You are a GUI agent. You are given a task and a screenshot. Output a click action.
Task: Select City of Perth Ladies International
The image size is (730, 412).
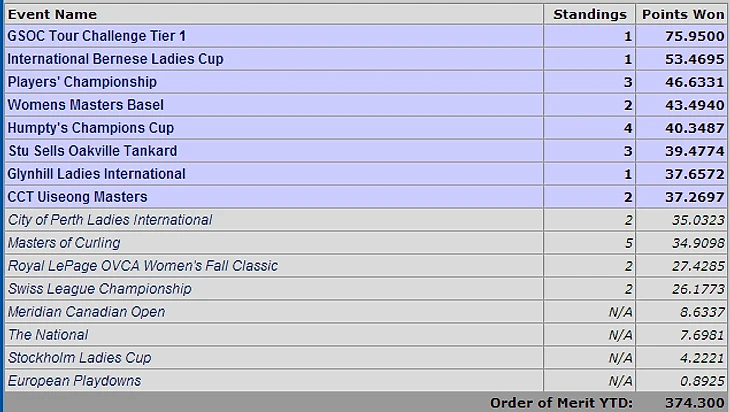tap(110, 220)
